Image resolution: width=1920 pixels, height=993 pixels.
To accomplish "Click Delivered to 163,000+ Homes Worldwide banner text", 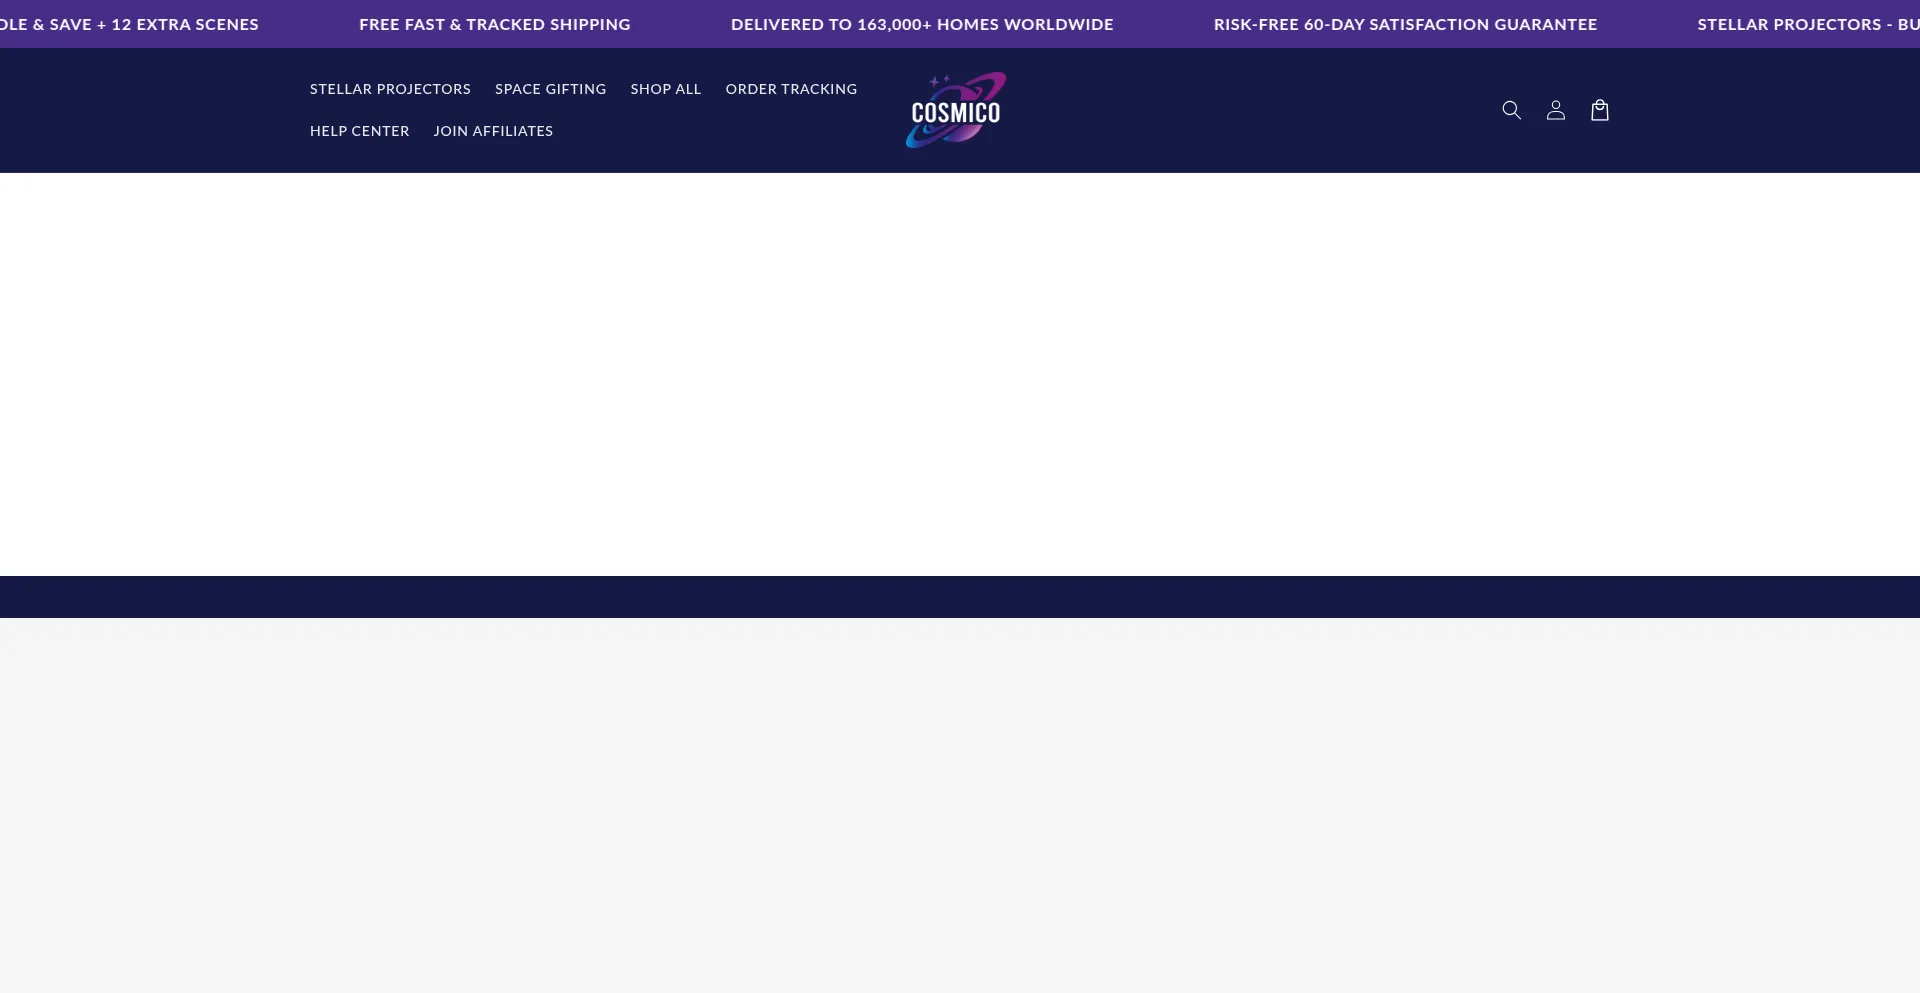I will pyautogui.click(x=921, y=24).
